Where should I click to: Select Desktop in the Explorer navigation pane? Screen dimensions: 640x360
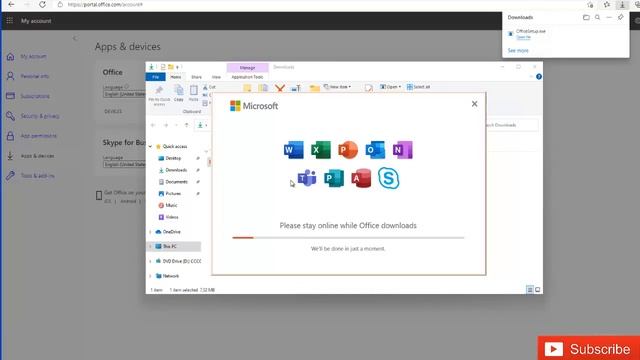pyautogui.click(x=173, y=158)
